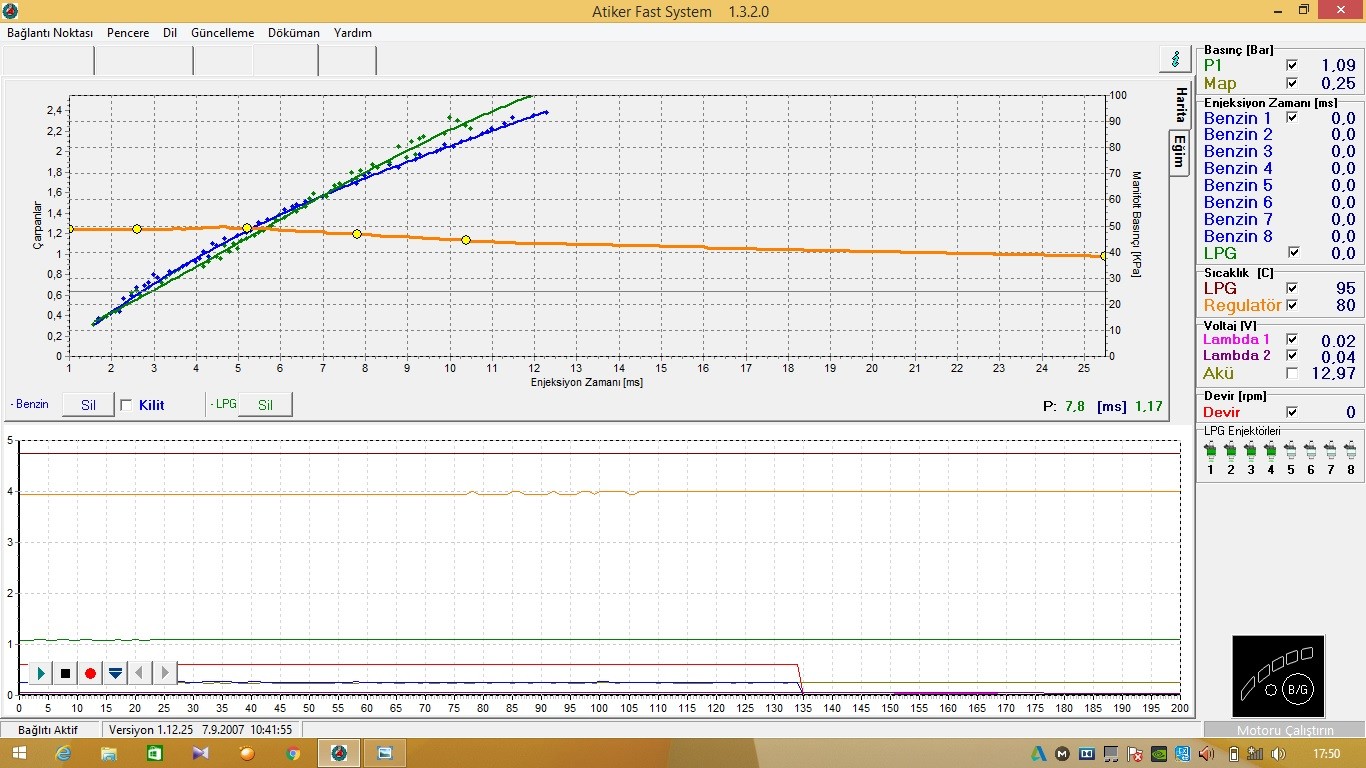Step backward with the left arrow button
Viewport: 1366px width, 768px height.
140,673
